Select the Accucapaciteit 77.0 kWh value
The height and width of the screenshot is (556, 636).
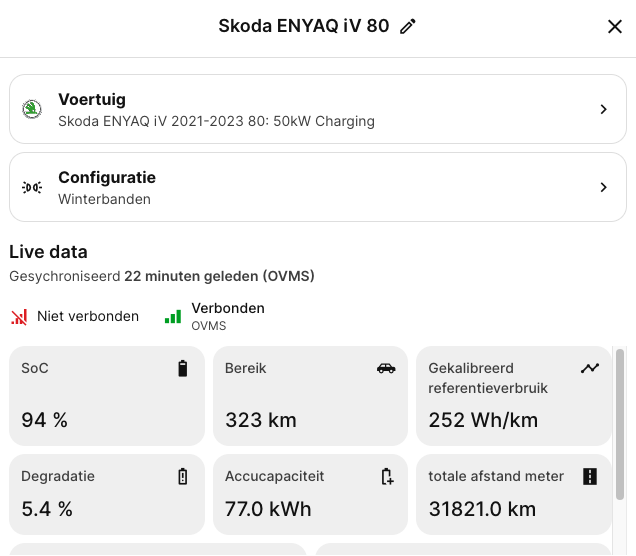[x=268, y=509]
